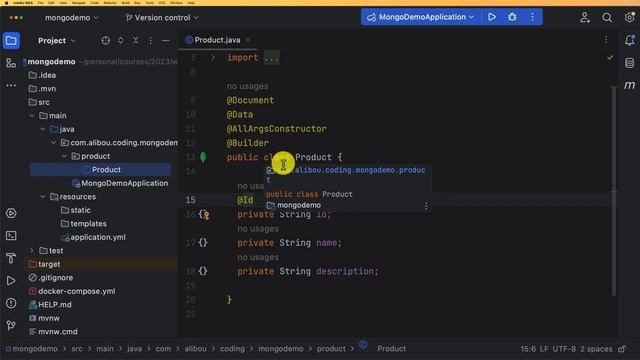Open the Terminal tool window icon
The height and width of the screenshot is (360, 640).
11,236
